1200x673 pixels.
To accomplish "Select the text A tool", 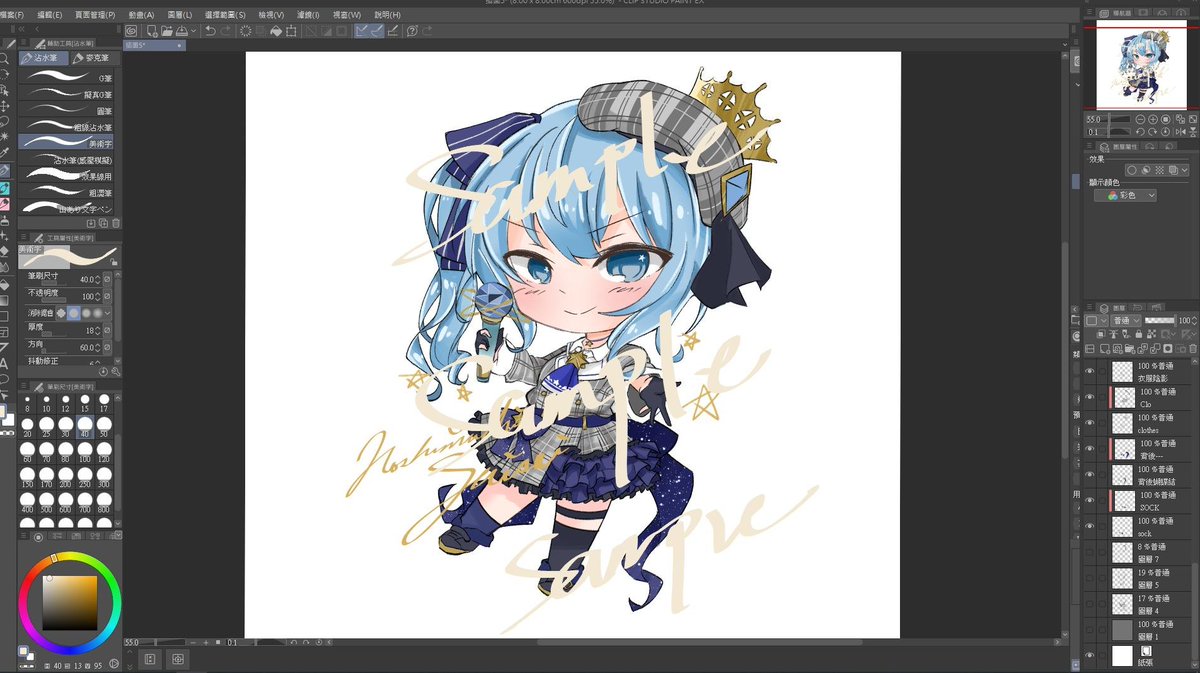I will tap(5, 363).
